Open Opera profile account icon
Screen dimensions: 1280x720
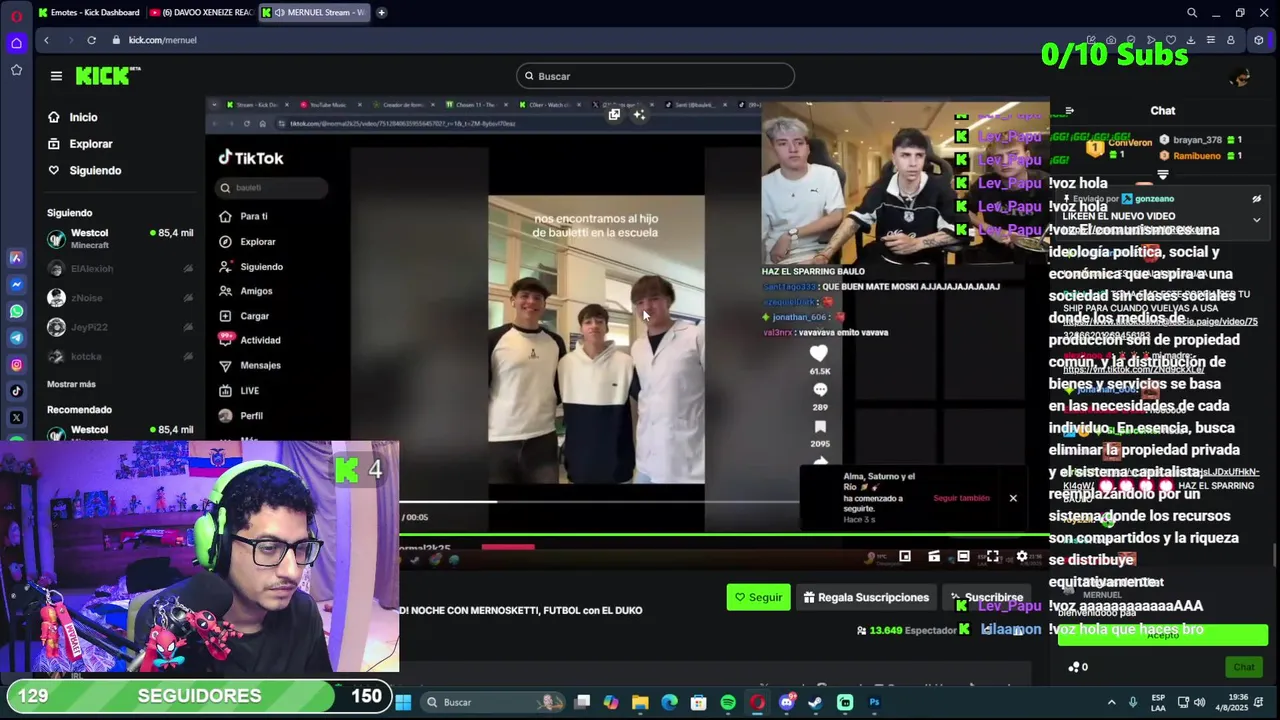click(1231, 40)
